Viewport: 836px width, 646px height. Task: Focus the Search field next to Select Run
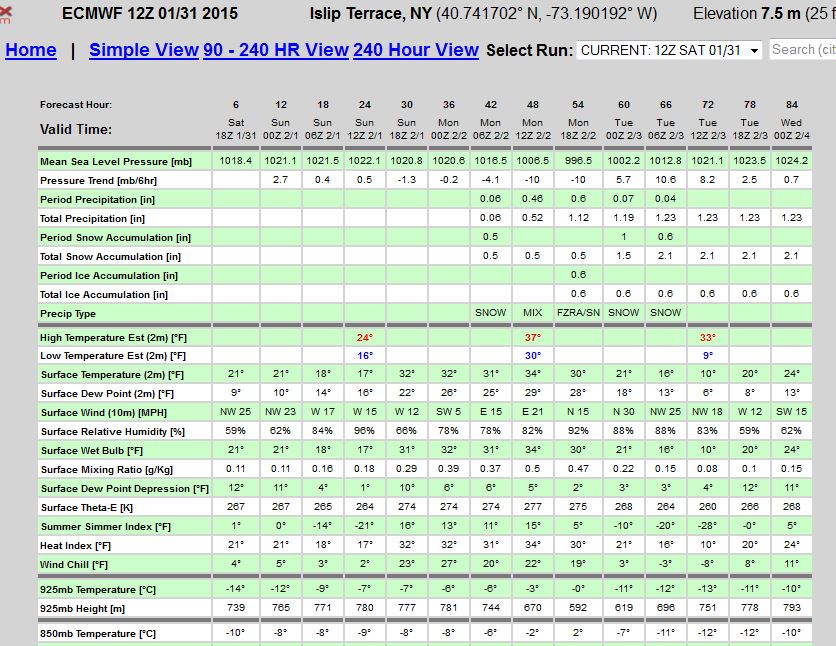click(802, 50)
